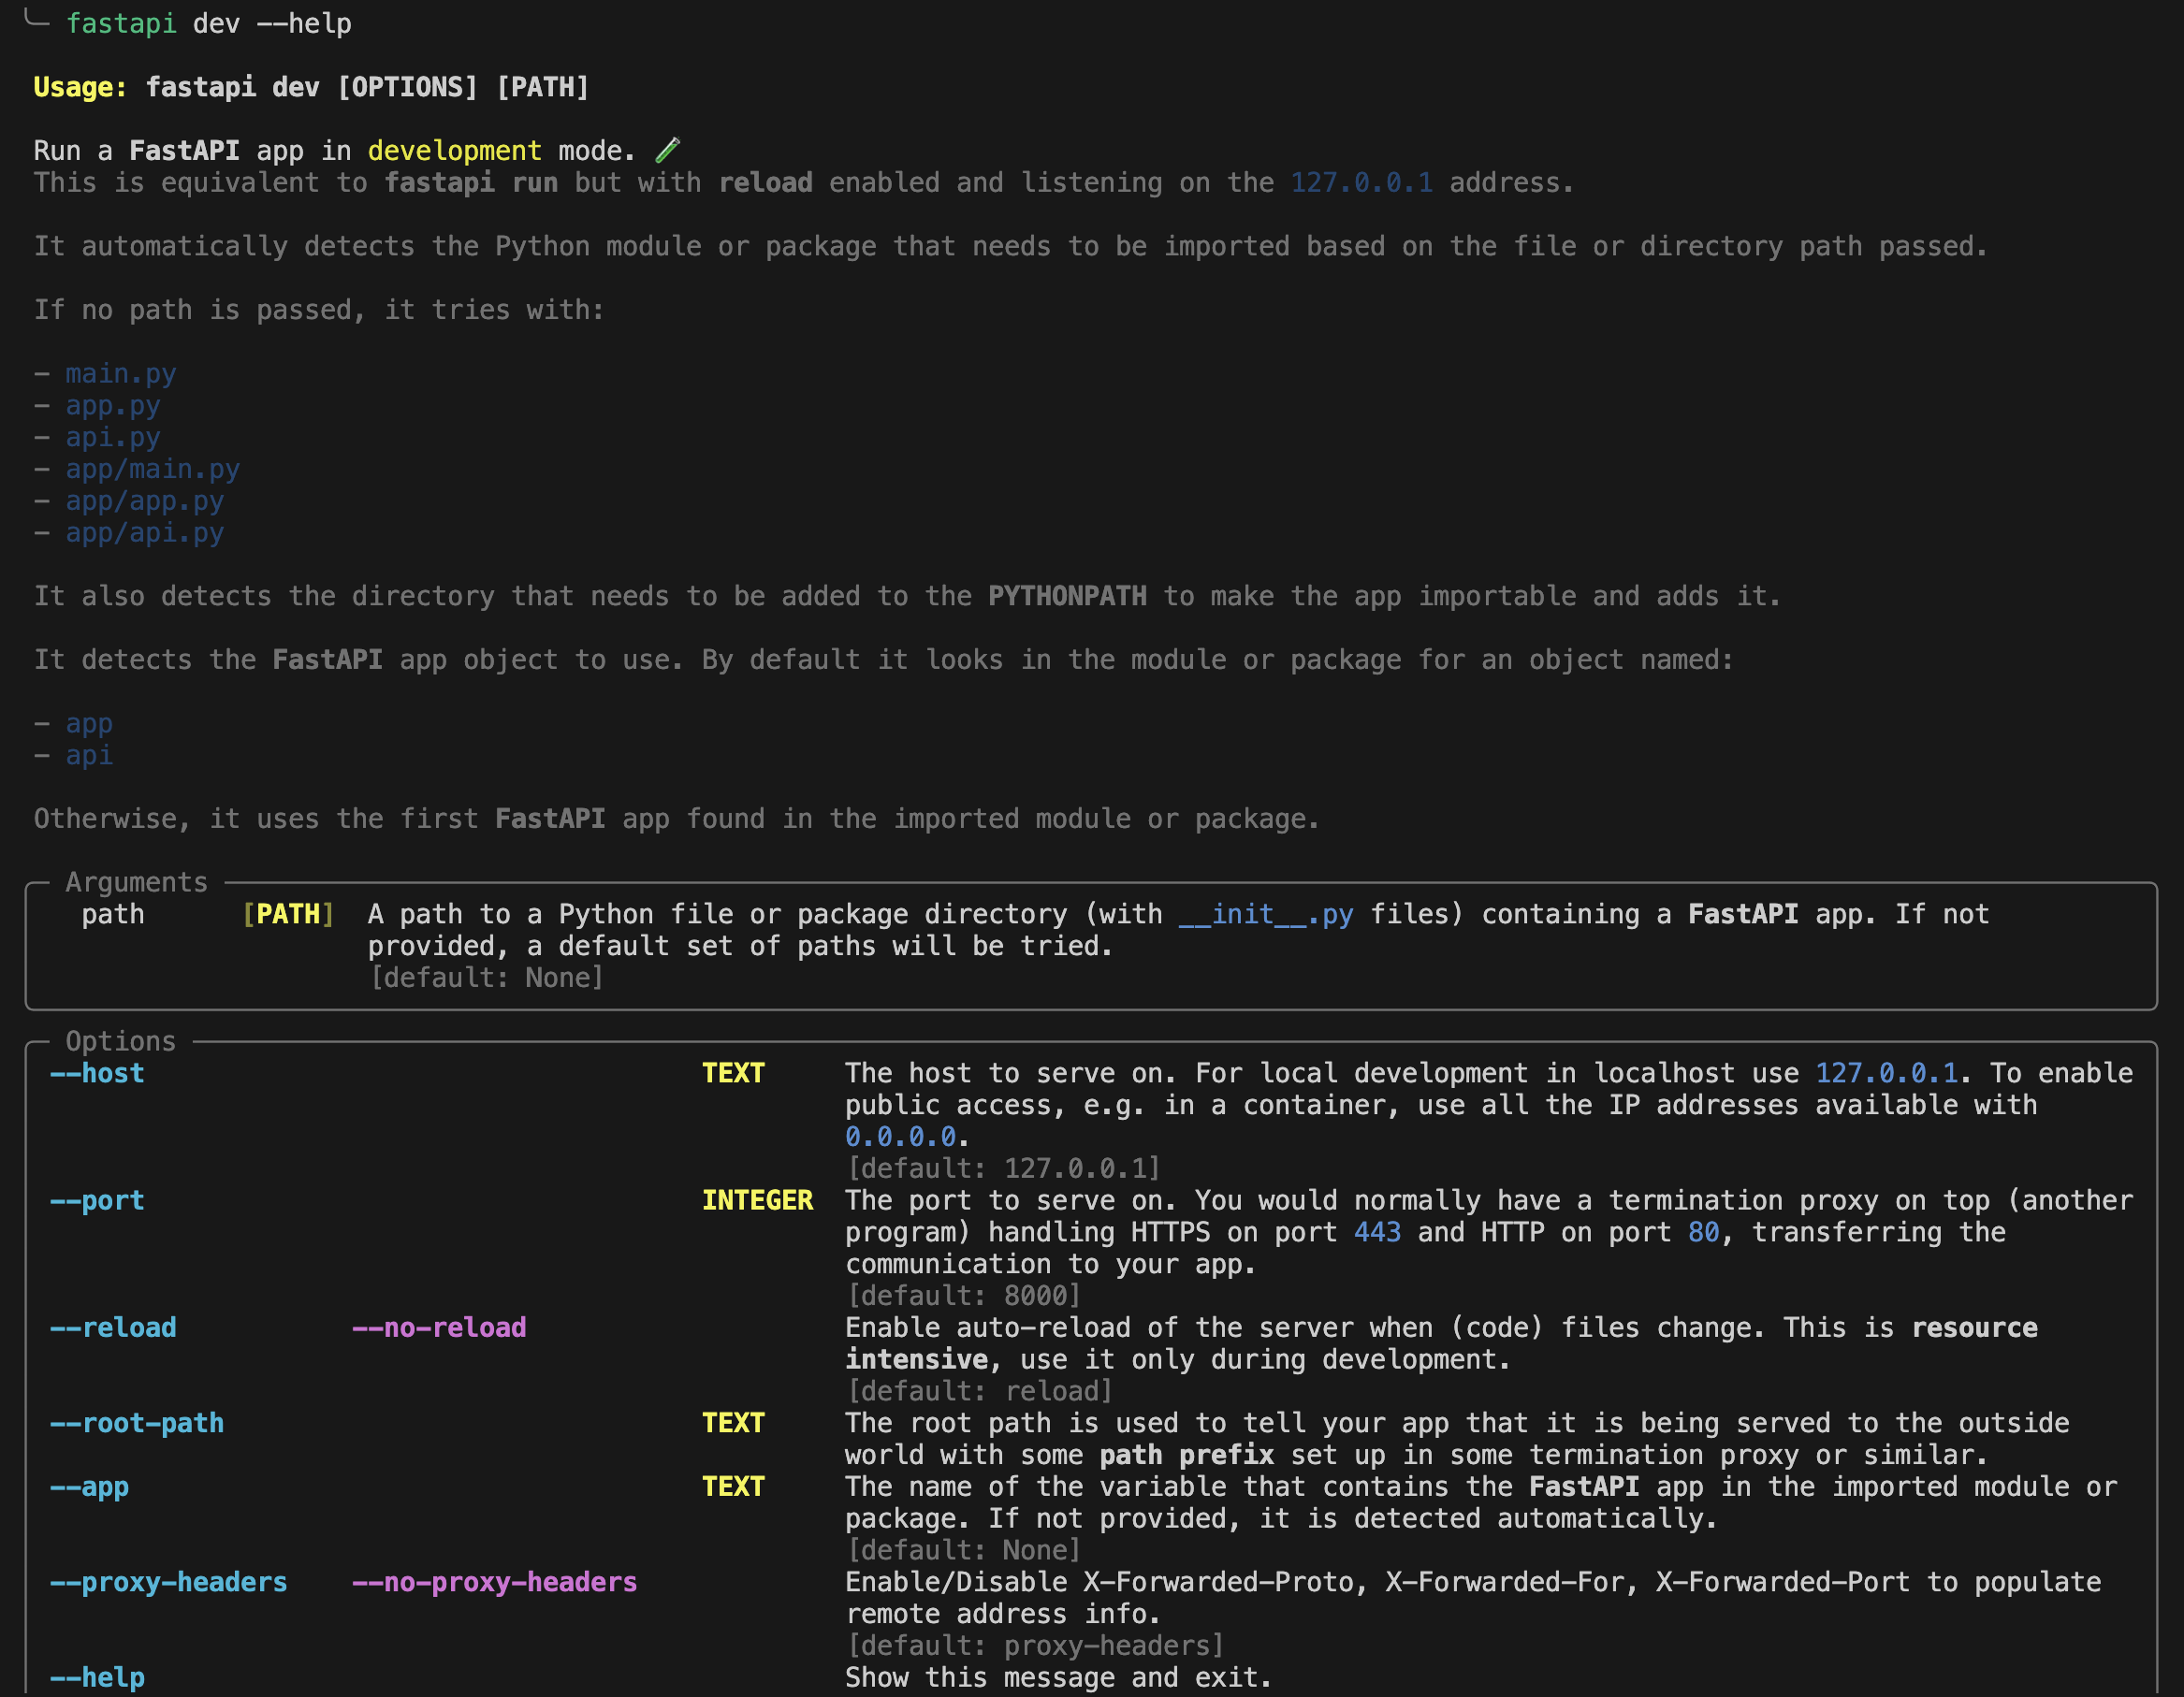
Task: Click the __init__.py file reference
Action: [1265, 914]
